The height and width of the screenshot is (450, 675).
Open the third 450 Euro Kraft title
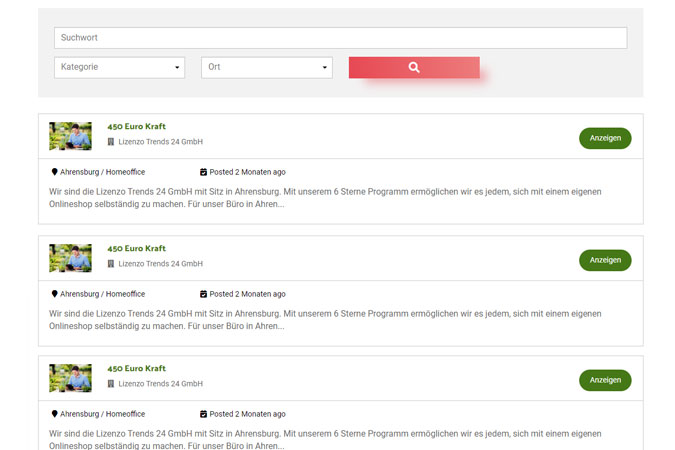[x=136, y=368]
